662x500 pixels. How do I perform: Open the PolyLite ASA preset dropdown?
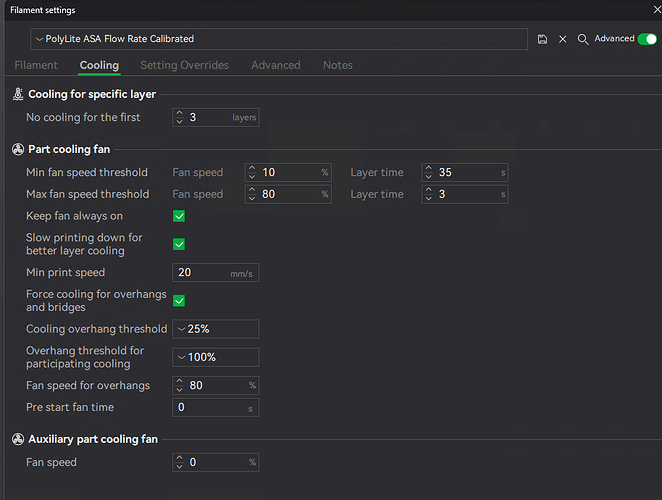tap(279, 39)
